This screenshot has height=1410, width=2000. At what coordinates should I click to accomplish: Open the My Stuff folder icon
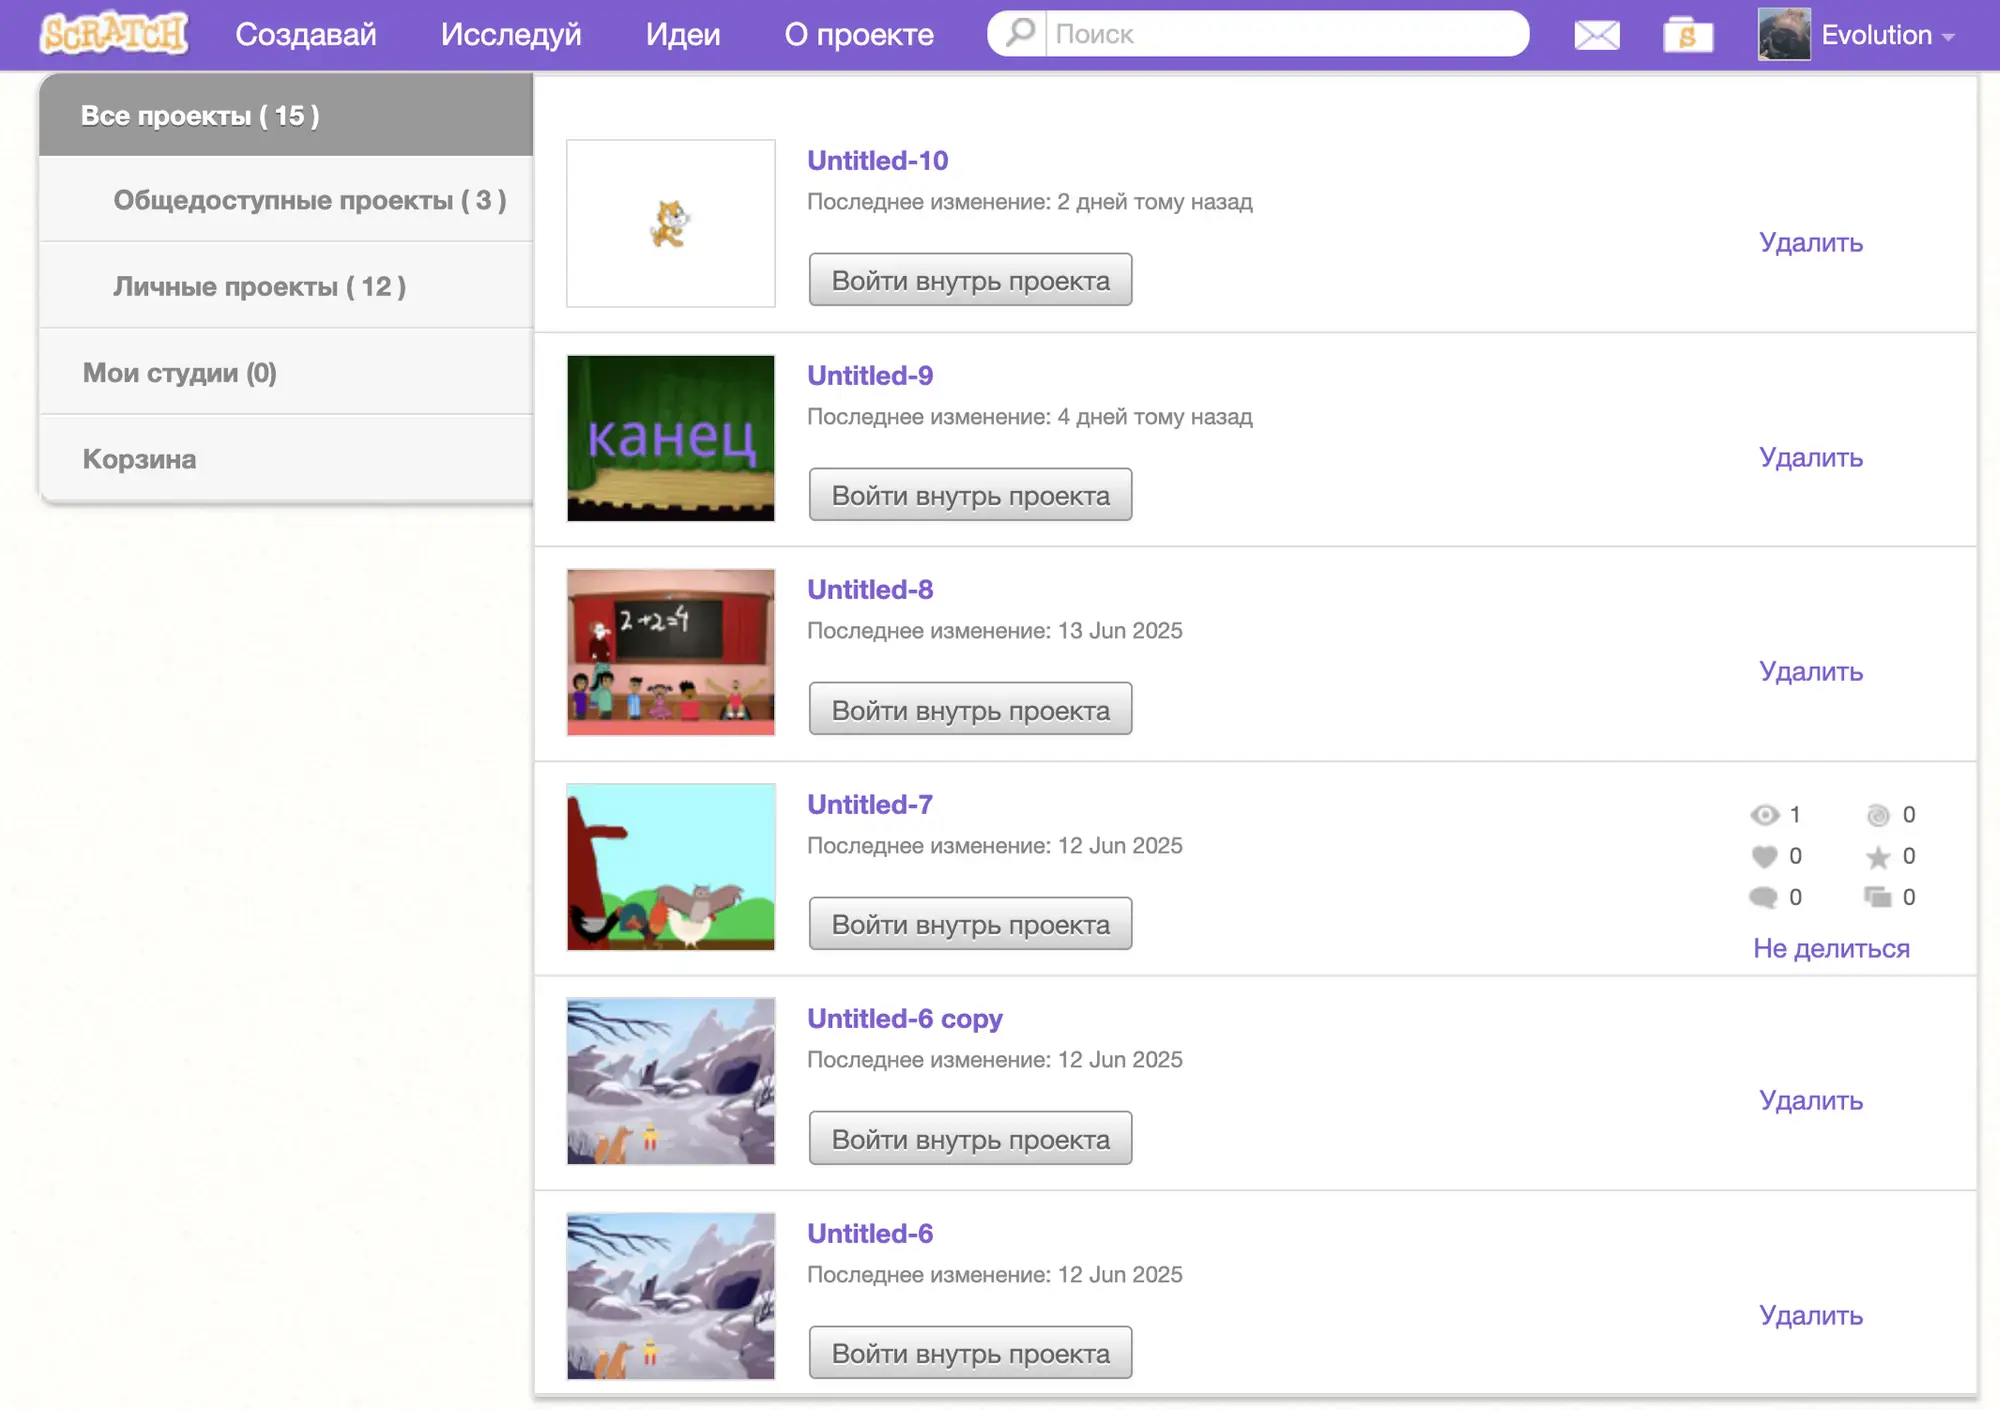tap(1688, 35)
